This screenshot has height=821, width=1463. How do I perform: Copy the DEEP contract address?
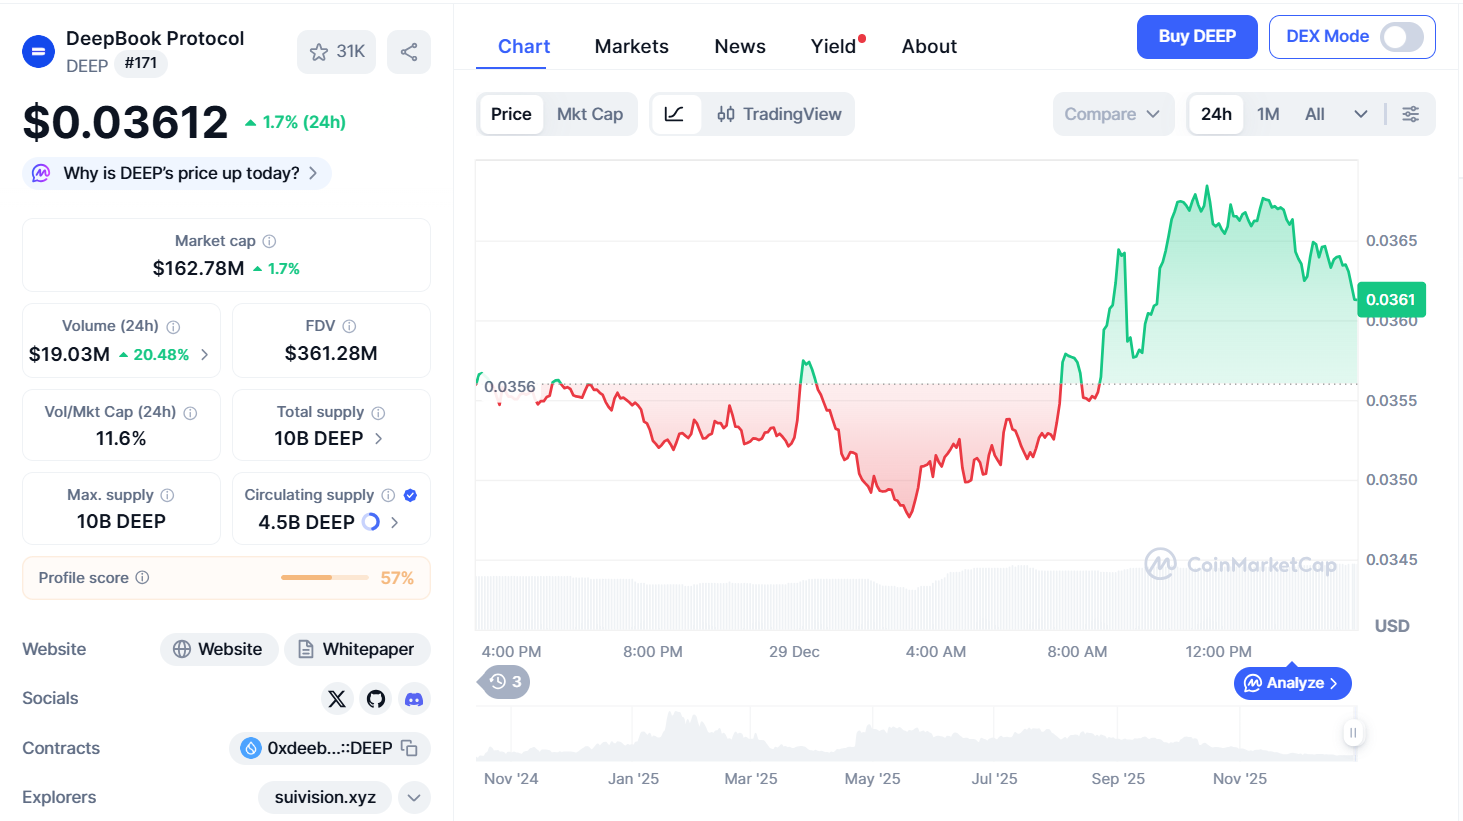coord(409,748)
